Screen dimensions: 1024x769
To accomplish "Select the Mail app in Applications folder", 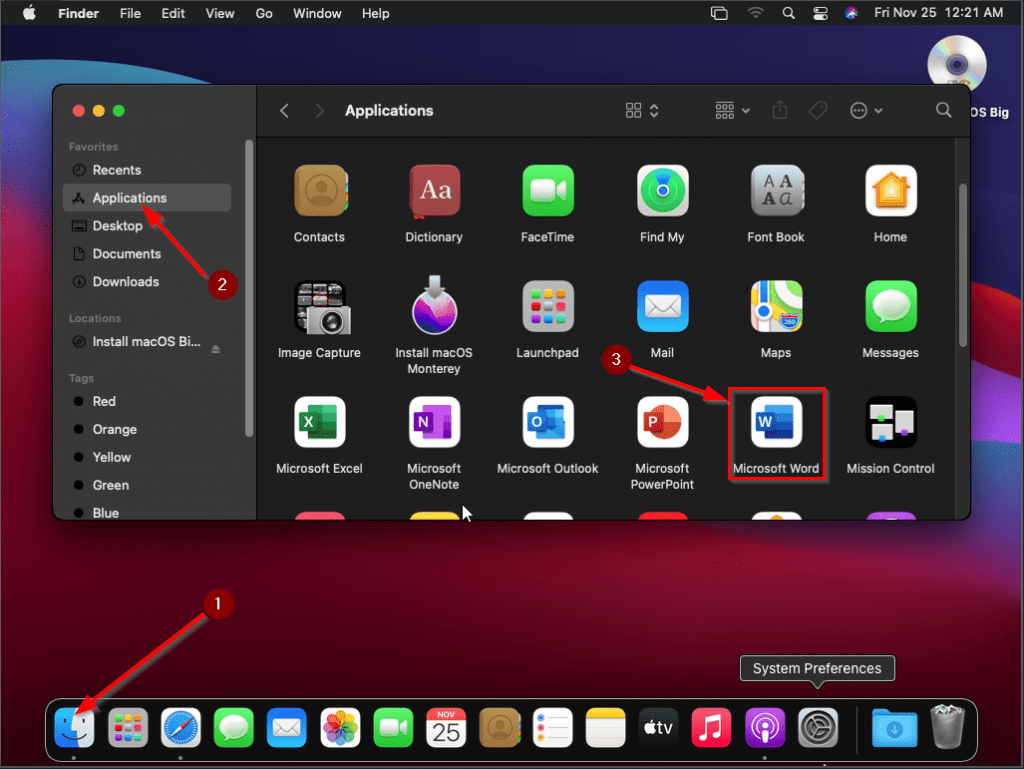I will tap(662, 306).
